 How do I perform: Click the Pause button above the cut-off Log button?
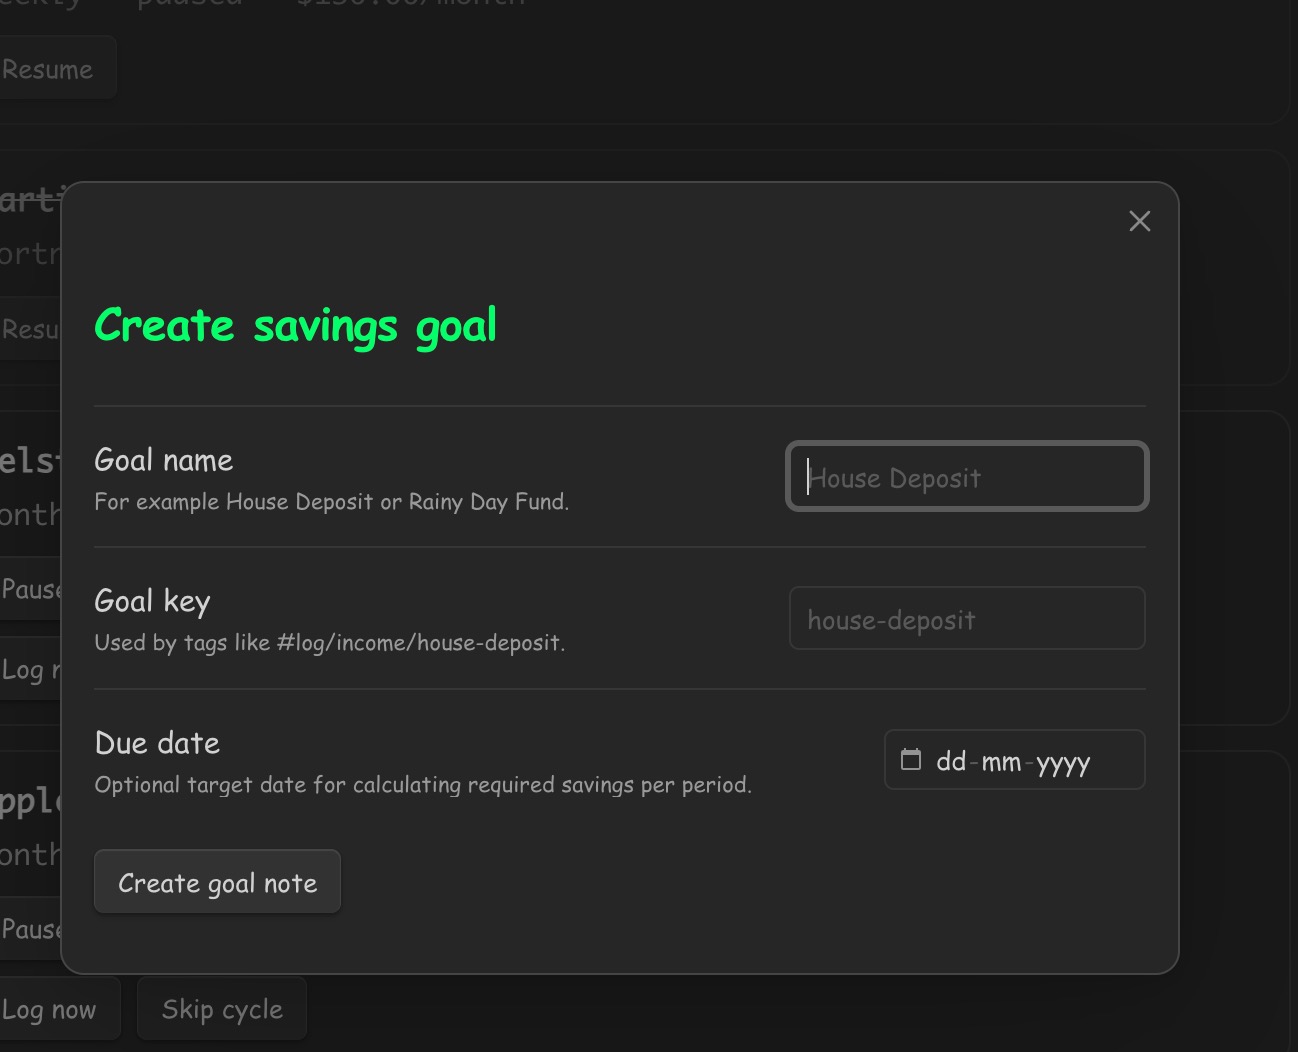[30, 589]
